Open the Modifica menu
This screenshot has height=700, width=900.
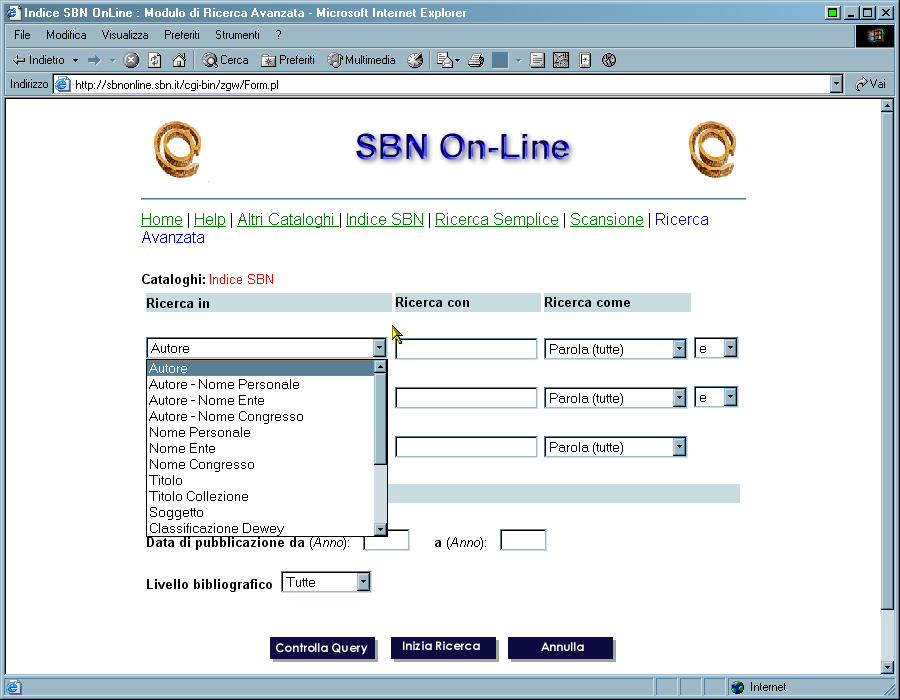(66, 35)
